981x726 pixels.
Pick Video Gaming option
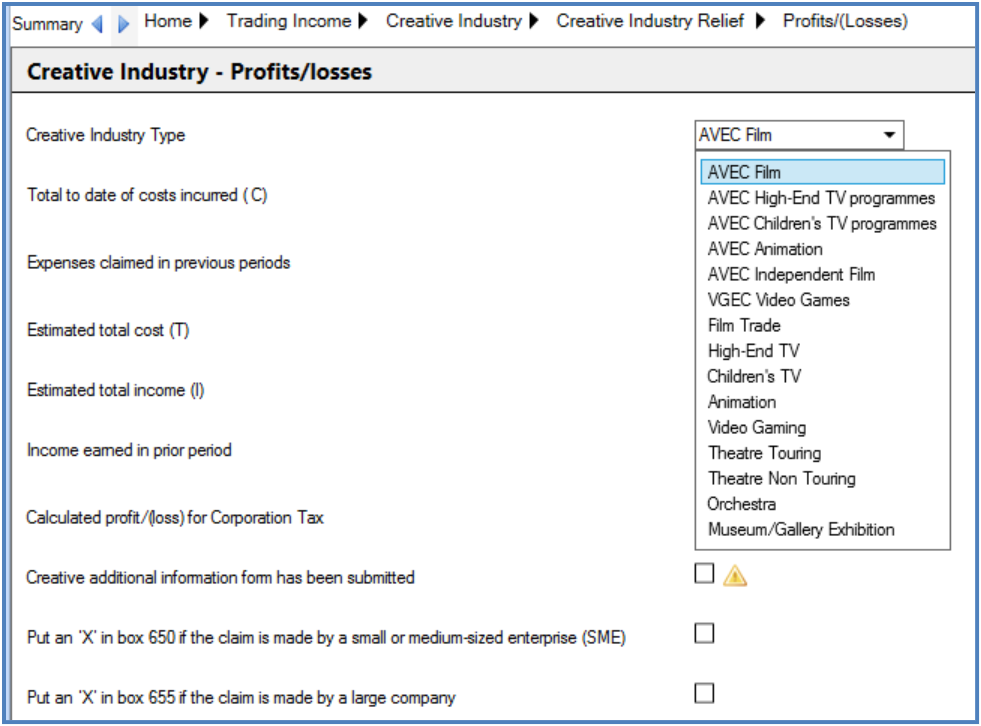[757, 427]
